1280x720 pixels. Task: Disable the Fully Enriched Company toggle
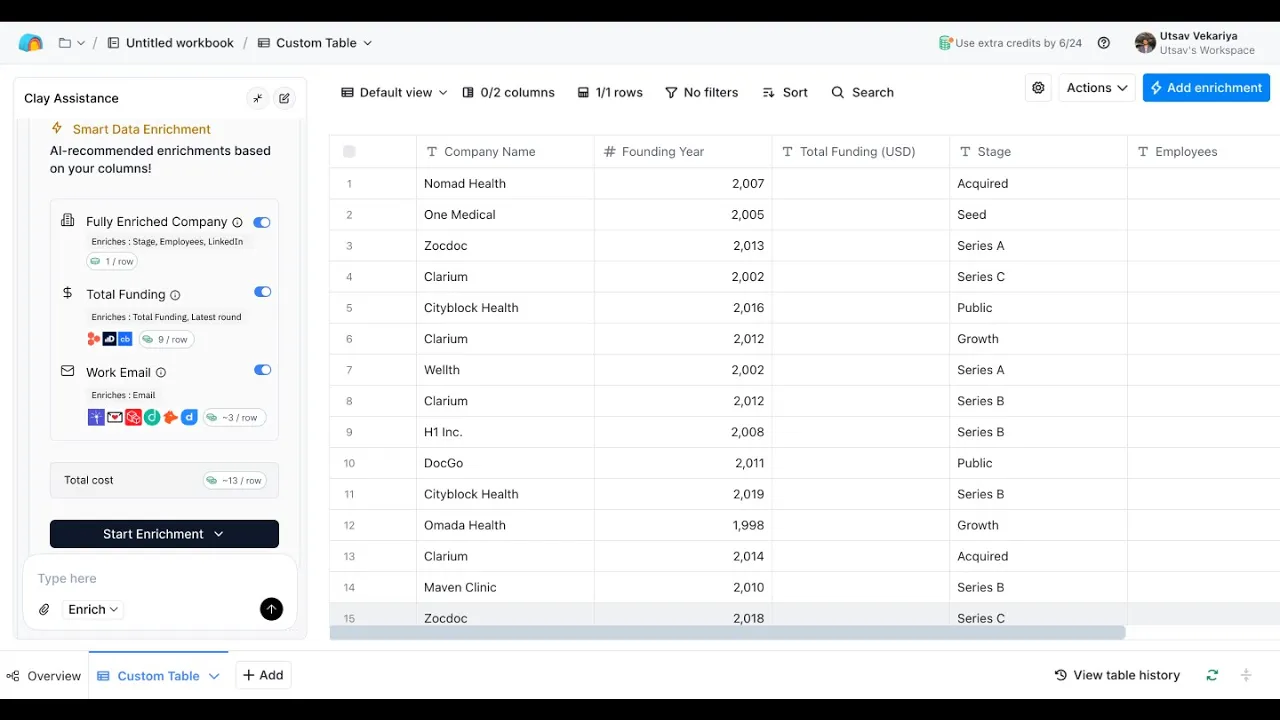point(262,222)
